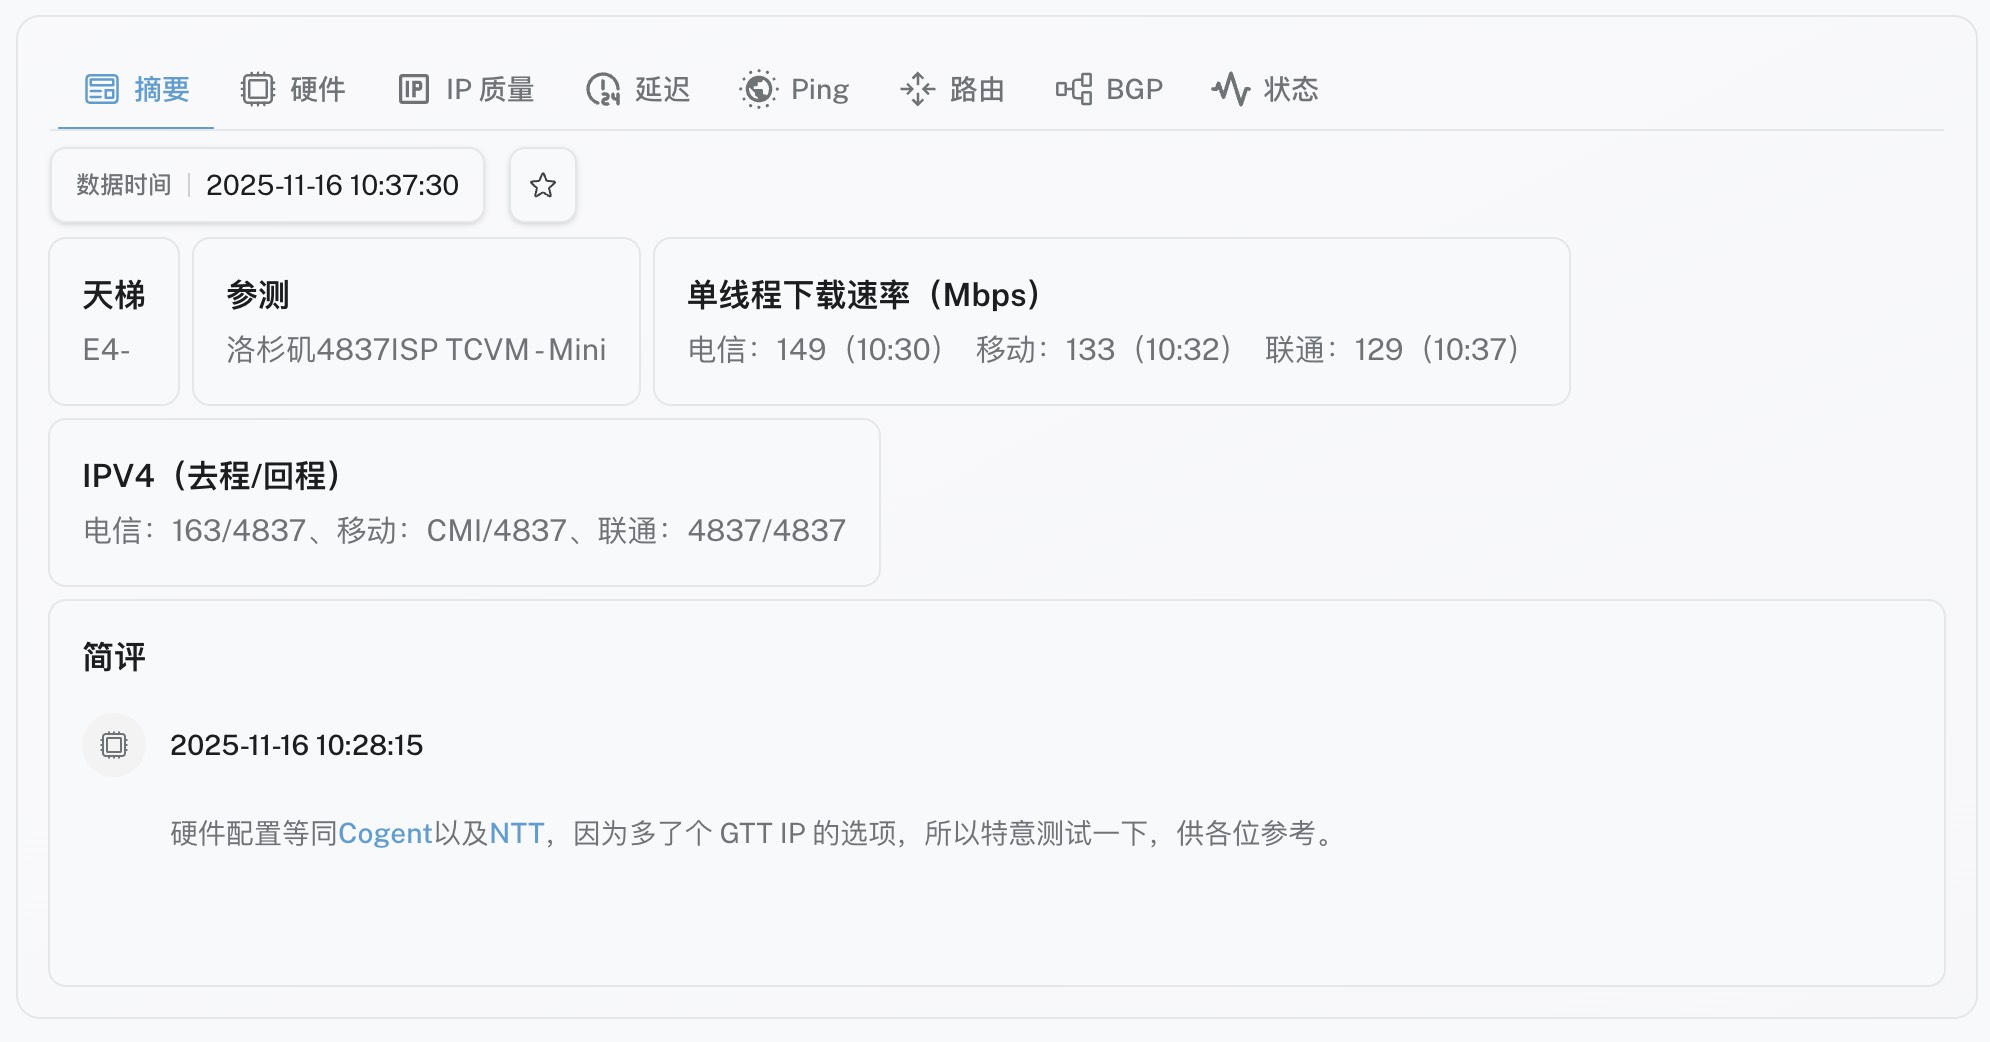Screen dimensions: 1990x1042
Task: Click the summary tab icon
Action: 102,89
